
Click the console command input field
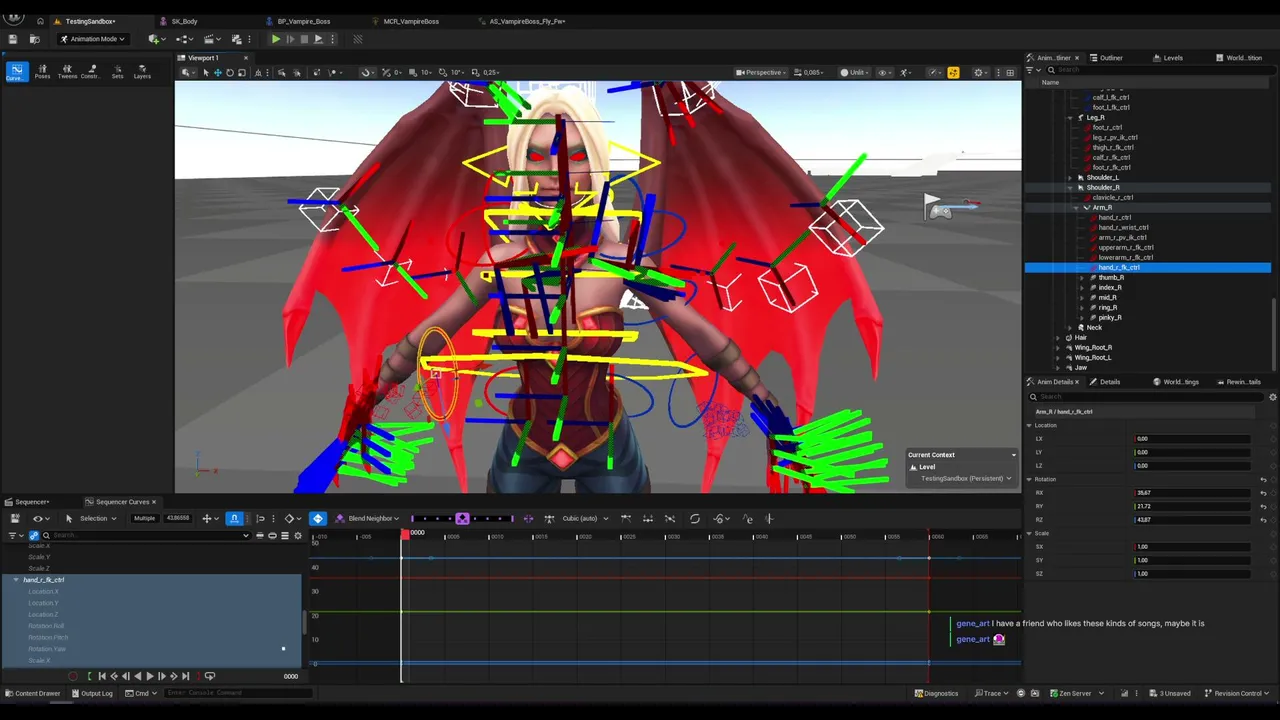tap(238, 693)
